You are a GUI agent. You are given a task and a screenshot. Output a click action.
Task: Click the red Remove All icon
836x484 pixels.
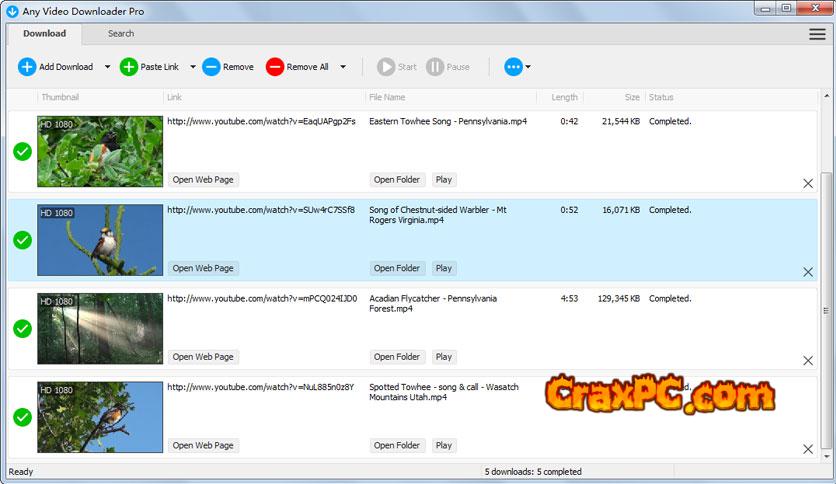pos(275,67)
